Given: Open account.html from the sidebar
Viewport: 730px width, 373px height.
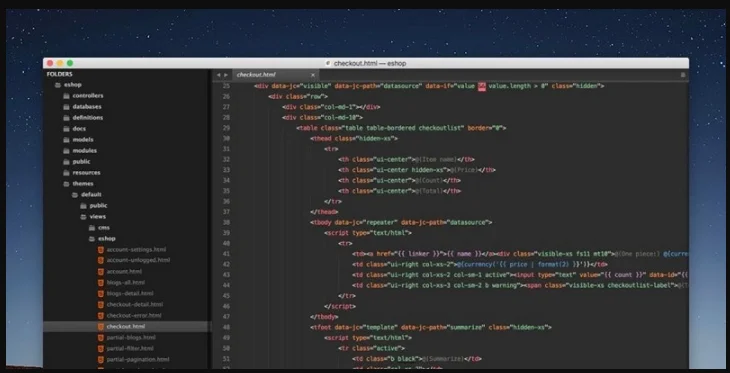Looking at the screenshot, I should (124, 271).
